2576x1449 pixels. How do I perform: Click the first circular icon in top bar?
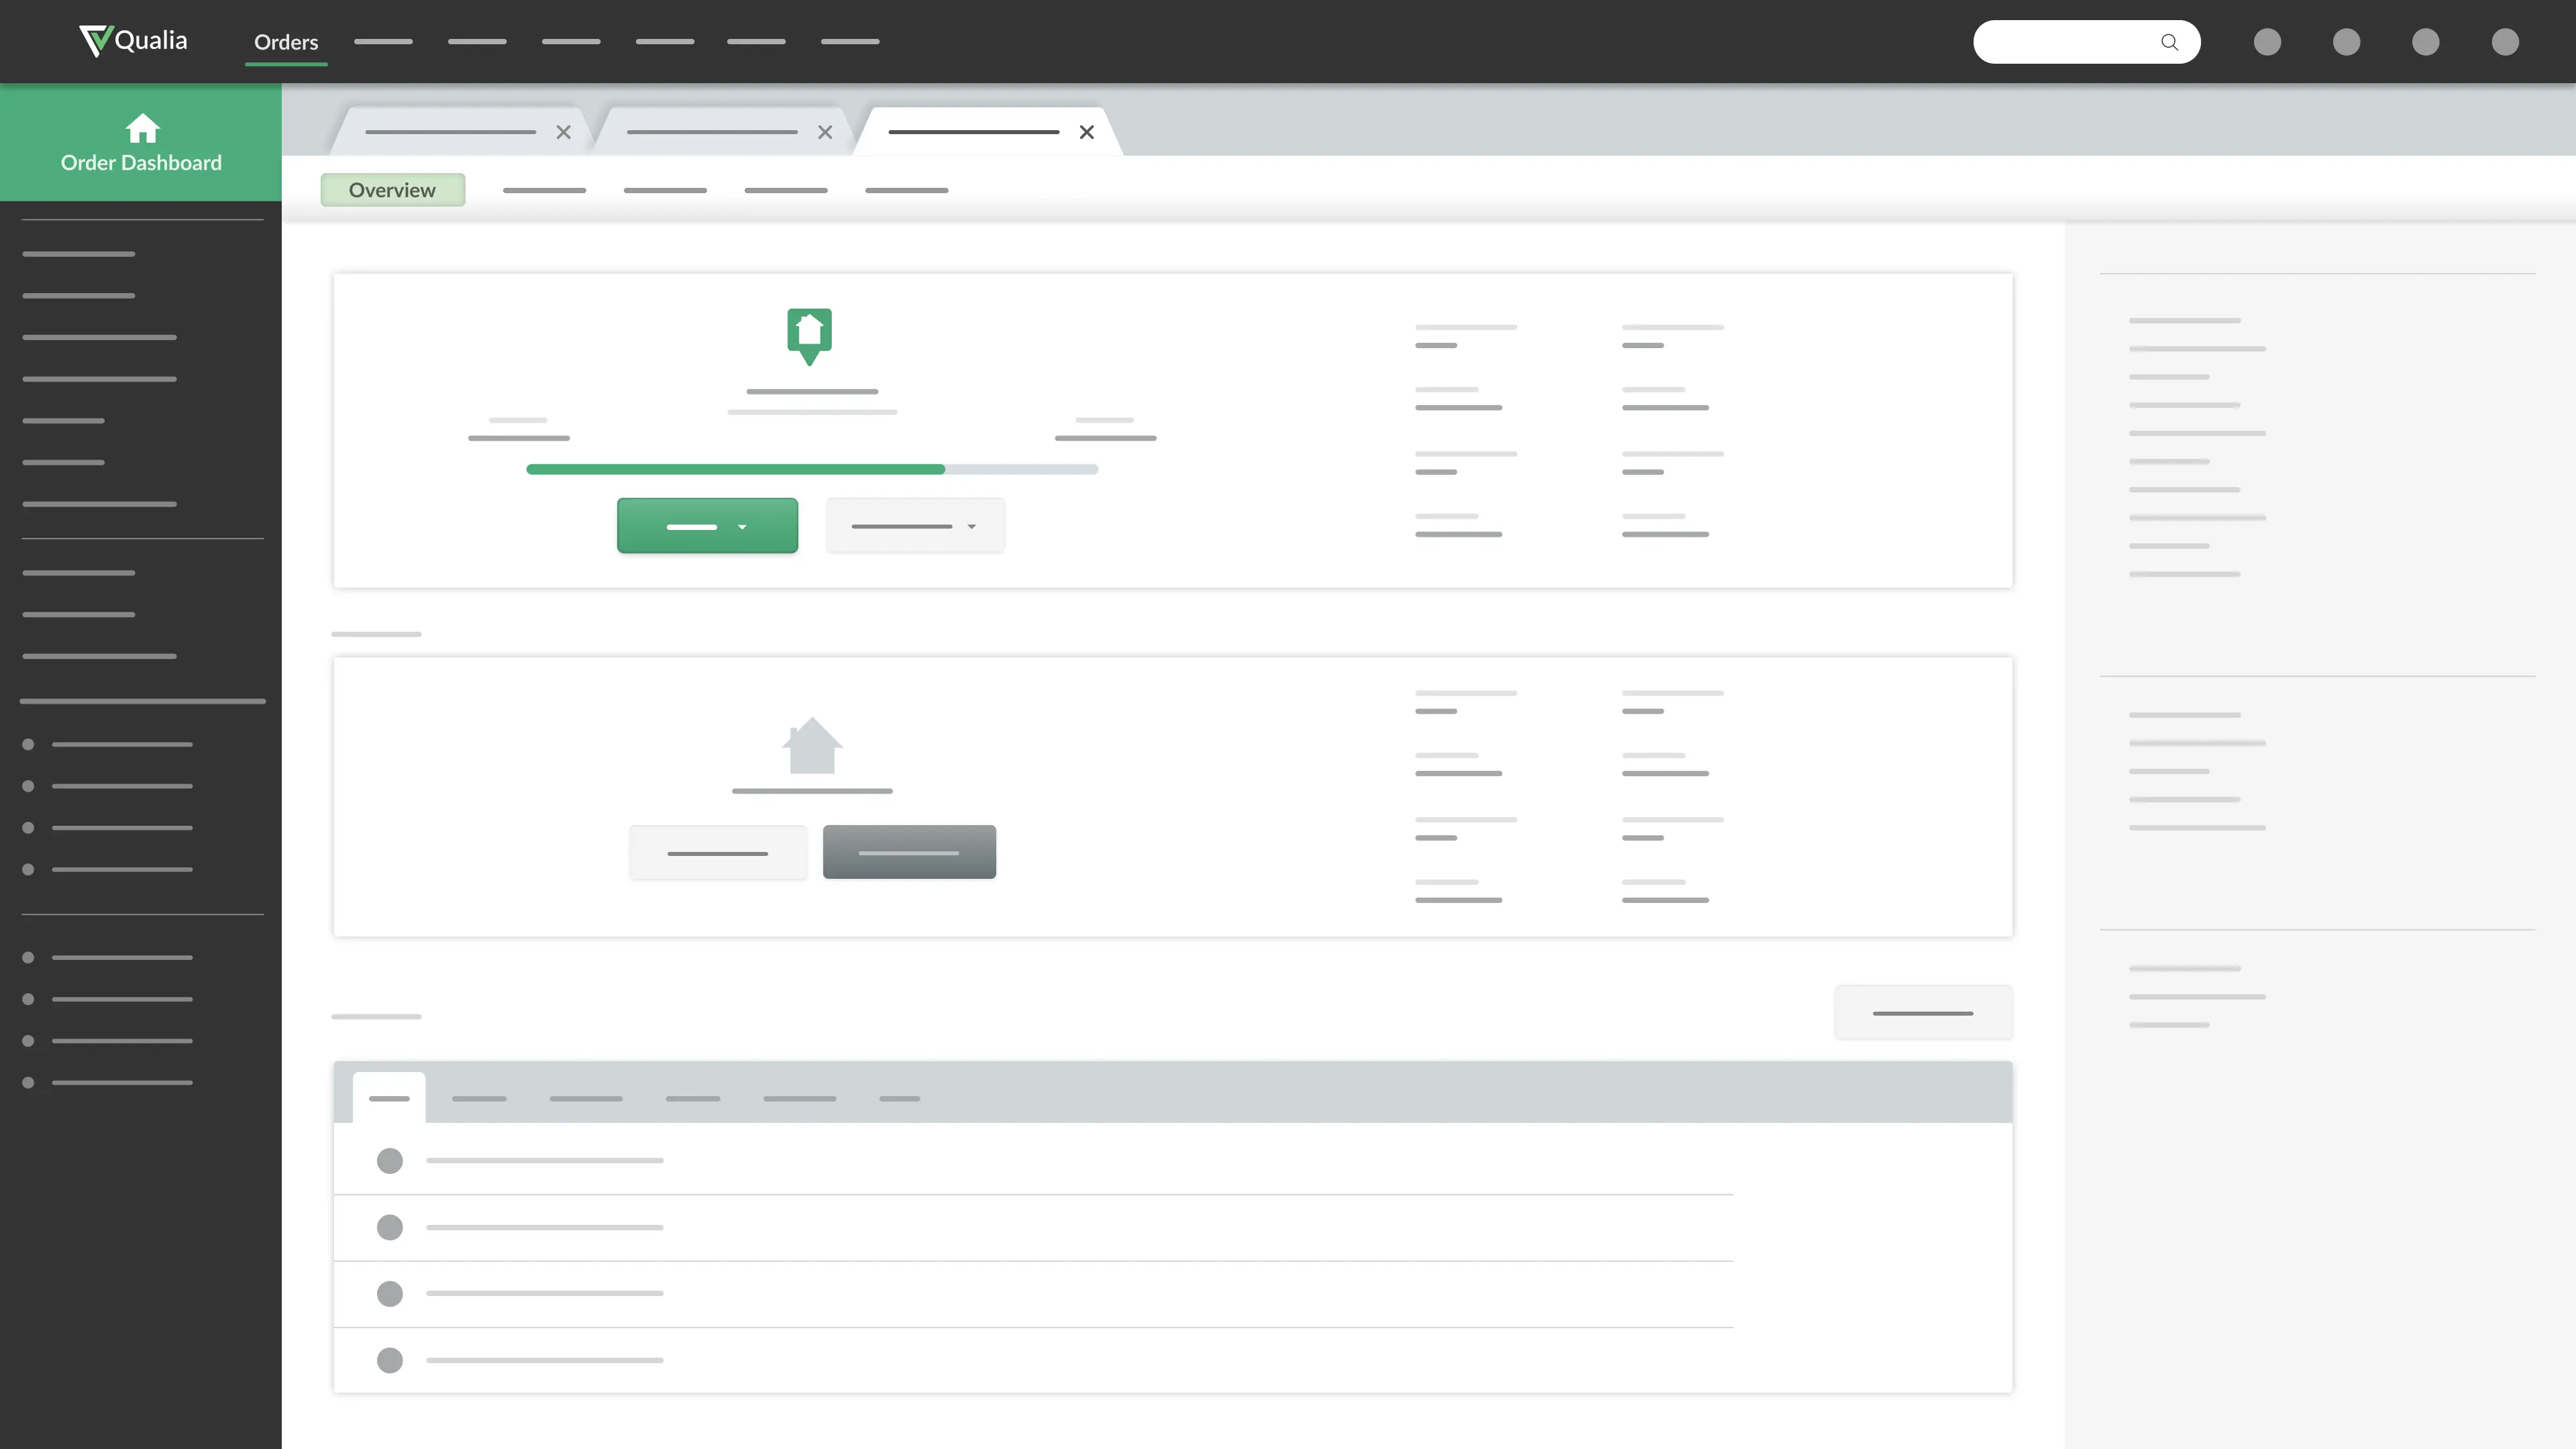pyautogui.click(x=2267, y=42)
